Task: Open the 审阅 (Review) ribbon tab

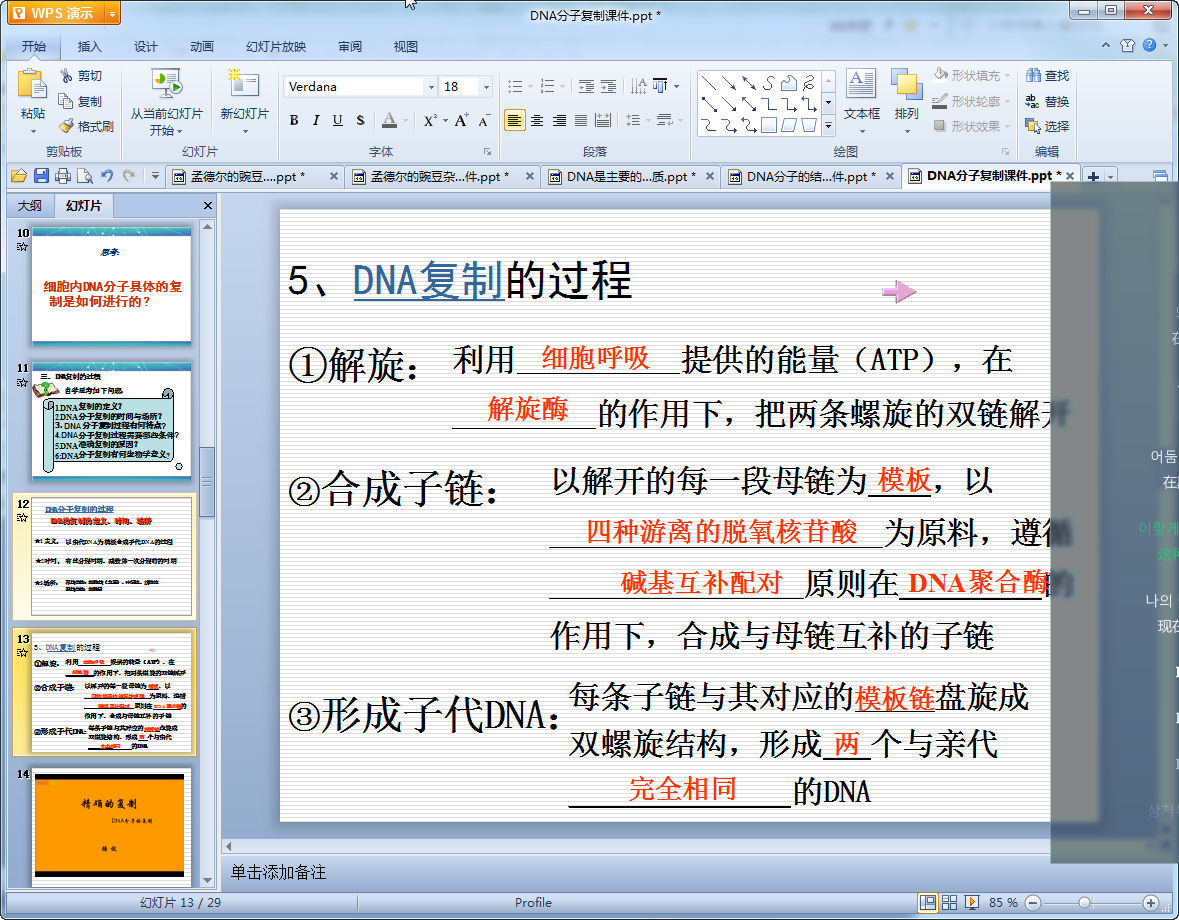Action: (x=350, y=47)
